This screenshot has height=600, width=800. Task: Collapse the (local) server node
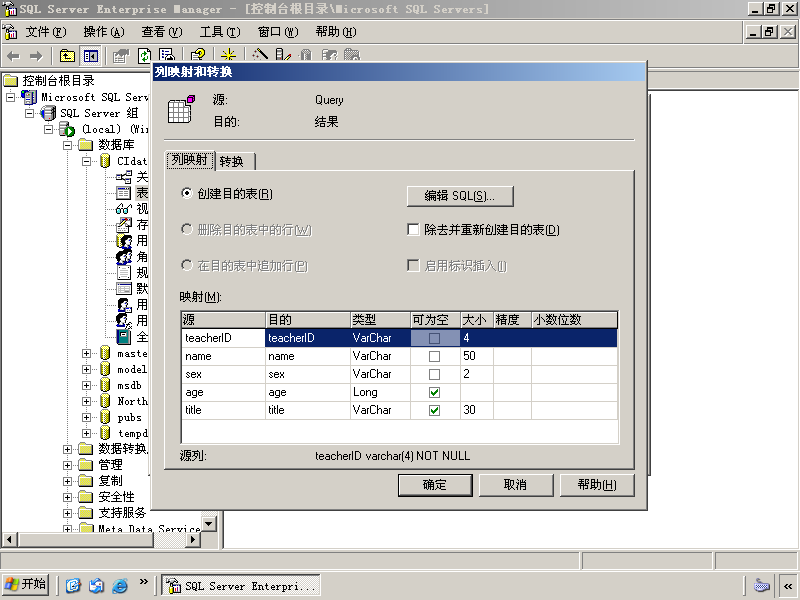[x=48, y=129]
